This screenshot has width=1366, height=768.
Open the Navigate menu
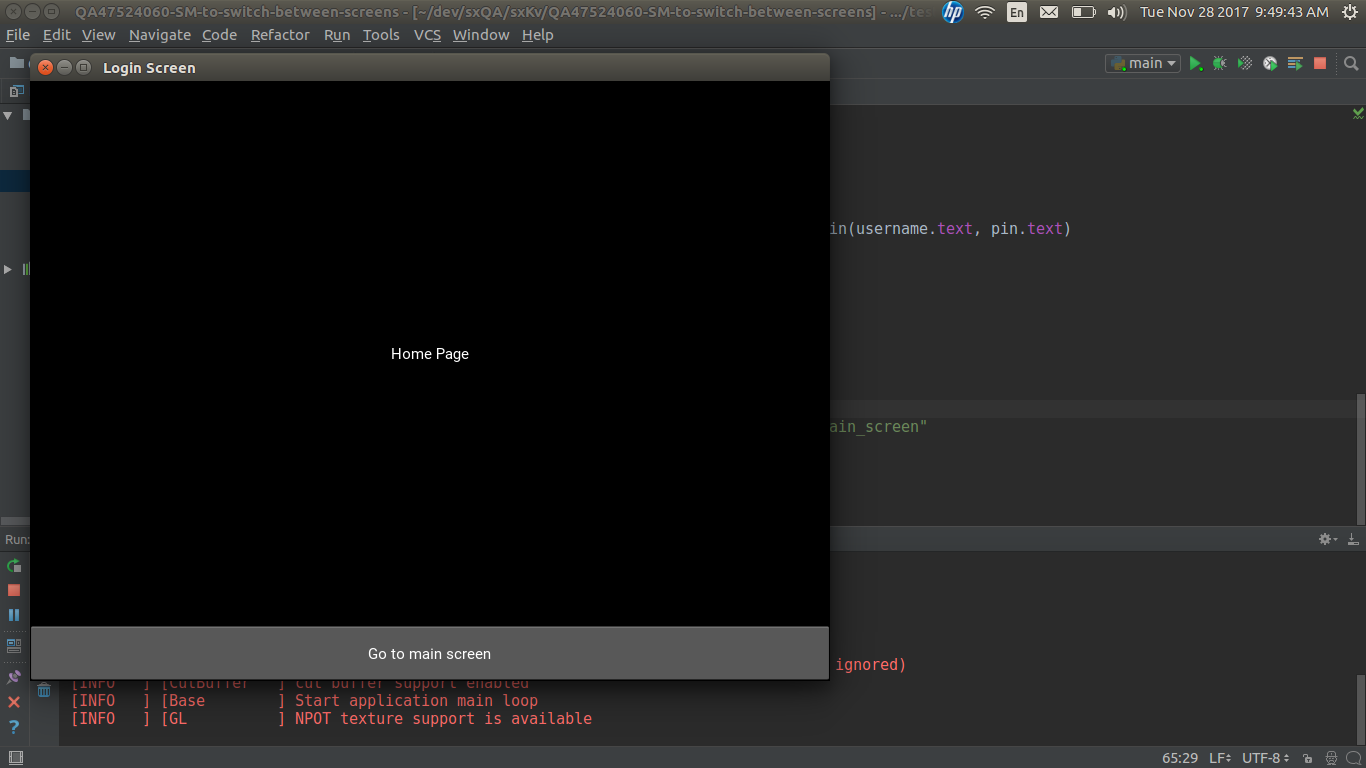160,35
